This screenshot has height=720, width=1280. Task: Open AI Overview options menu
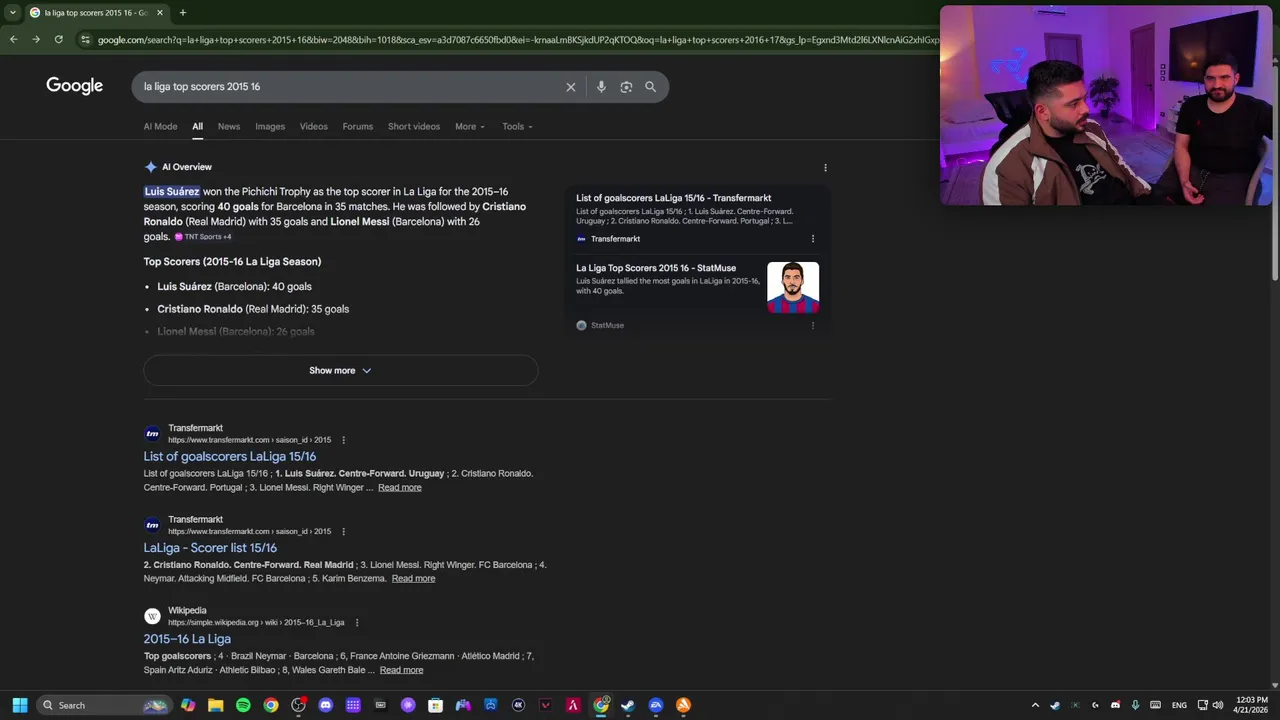pyautogui.click(x=825, y=168)
